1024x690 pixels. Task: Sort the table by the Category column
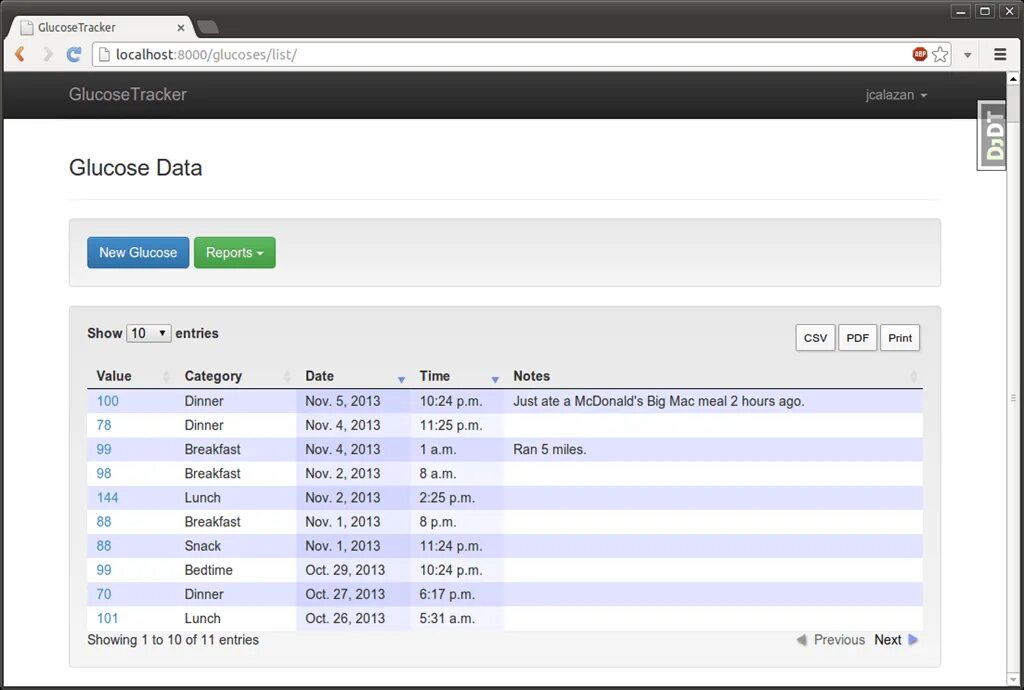click(x=236, y=376)
